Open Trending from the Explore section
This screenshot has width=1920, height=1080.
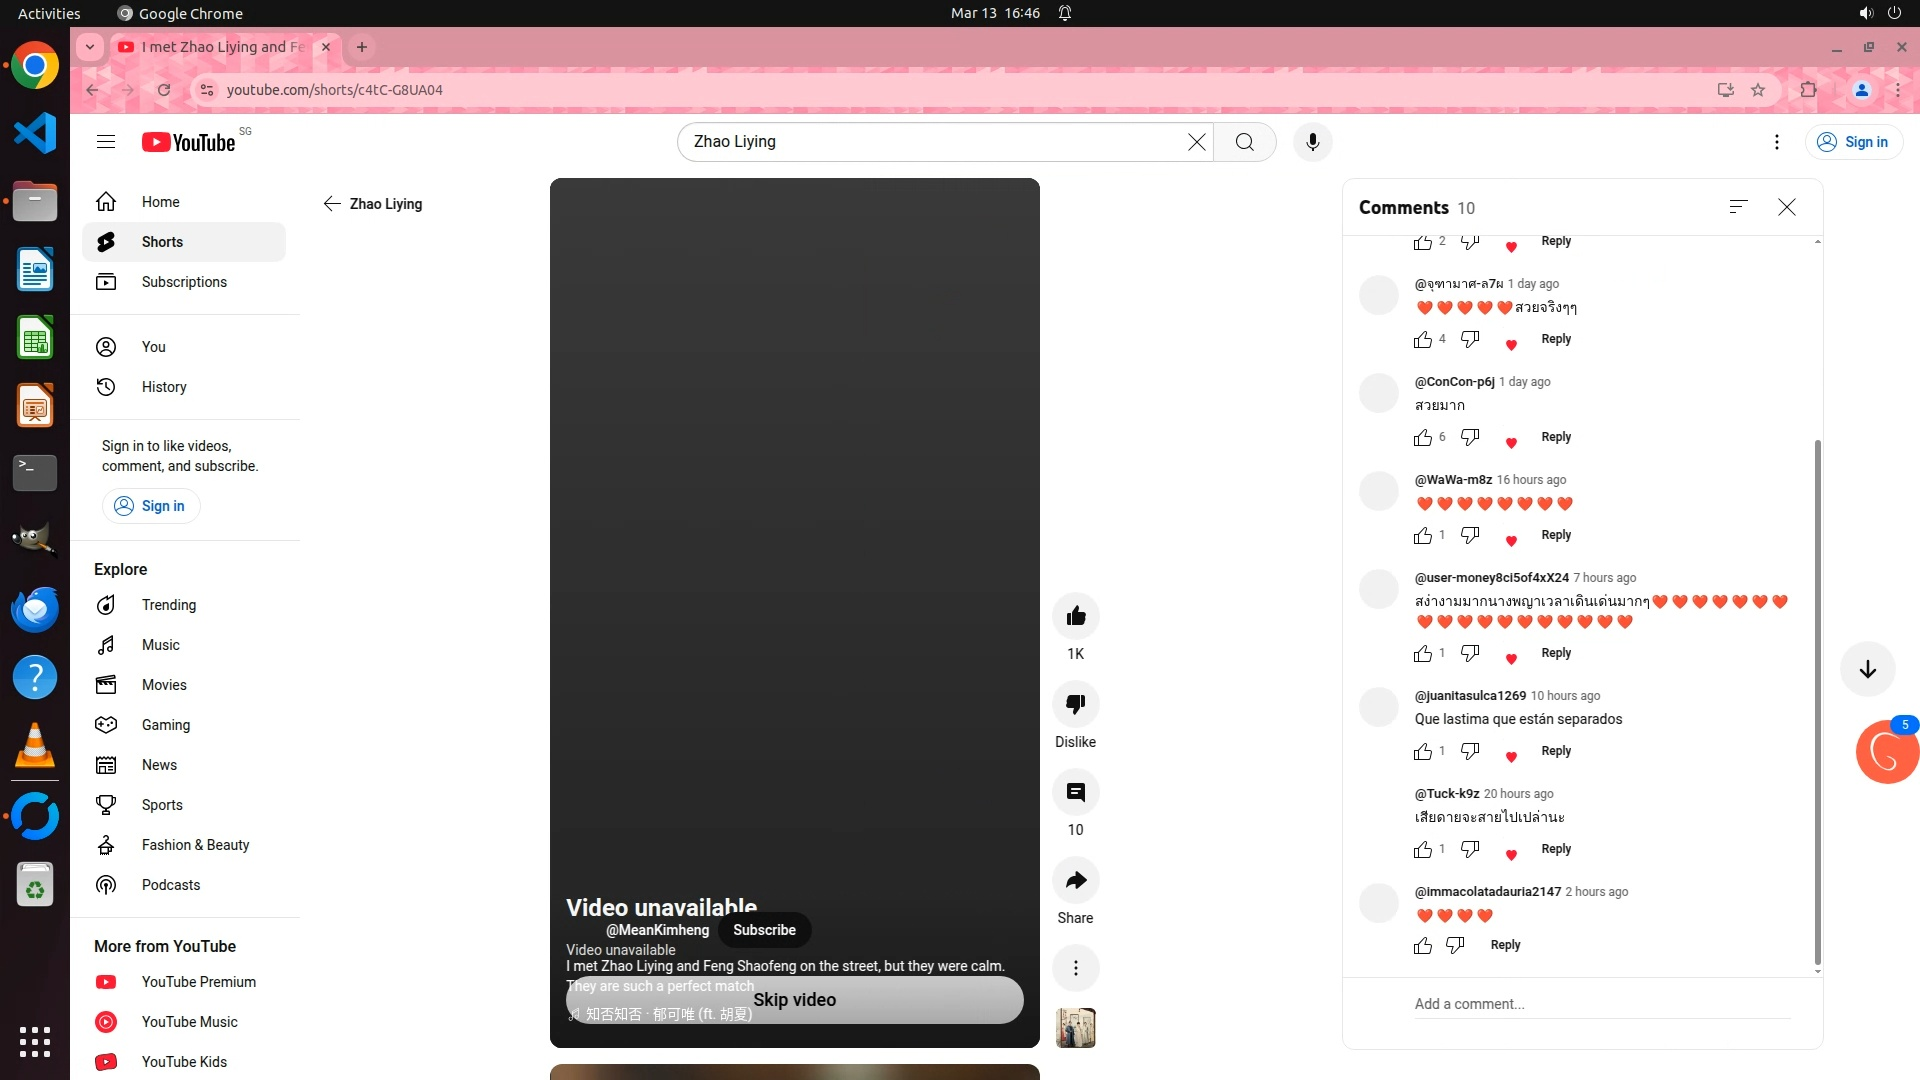(x=168, y=605)
